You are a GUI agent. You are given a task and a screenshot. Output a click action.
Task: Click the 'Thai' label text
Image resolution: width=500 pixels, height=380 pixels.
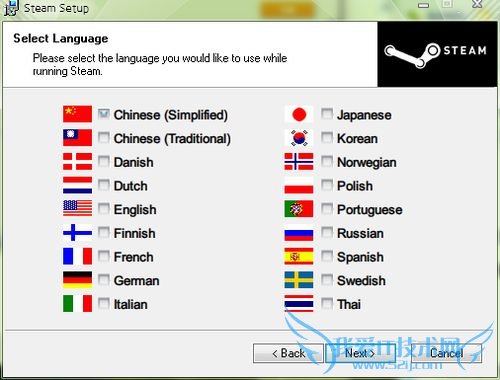point(349,304)
